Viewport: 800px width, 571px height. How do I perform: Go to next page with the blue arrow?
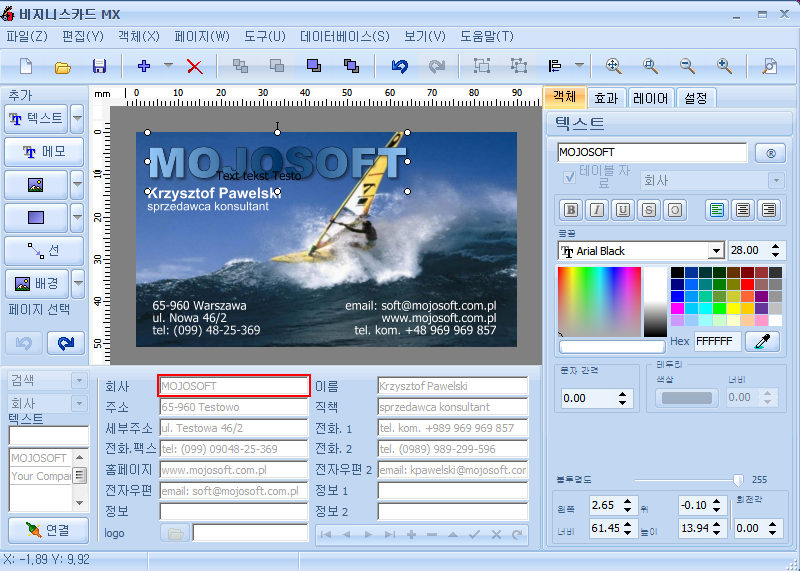coord(66,343)
